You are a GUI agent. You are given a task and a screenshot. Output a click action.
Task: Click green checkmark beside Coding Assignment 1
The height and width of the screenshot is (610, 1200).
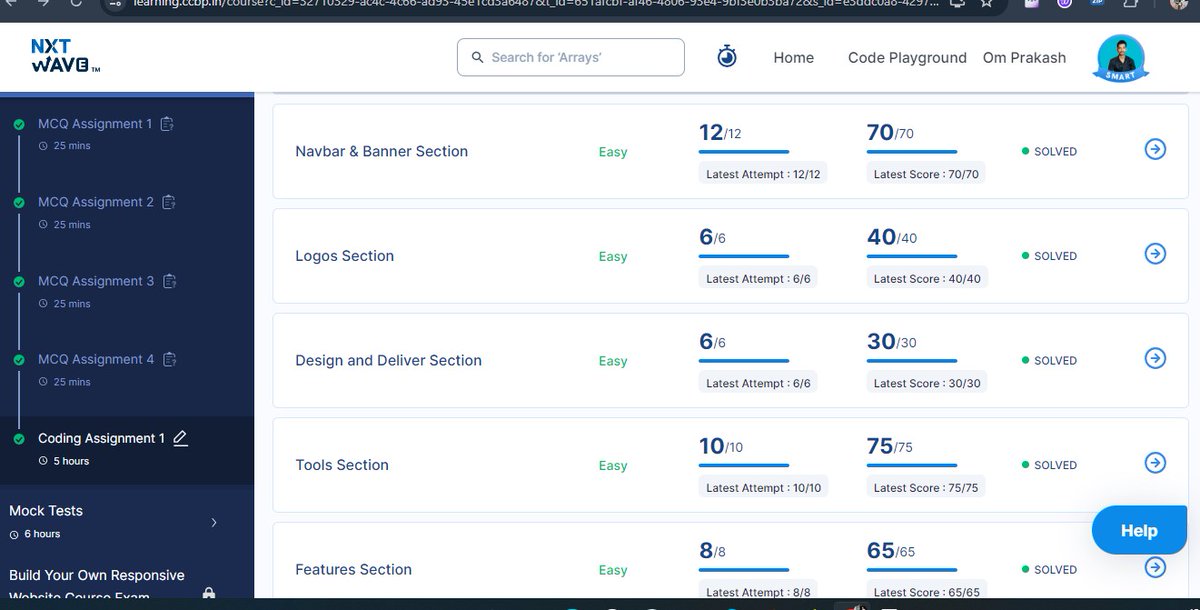pyautogui.click(x=19, y=439)
